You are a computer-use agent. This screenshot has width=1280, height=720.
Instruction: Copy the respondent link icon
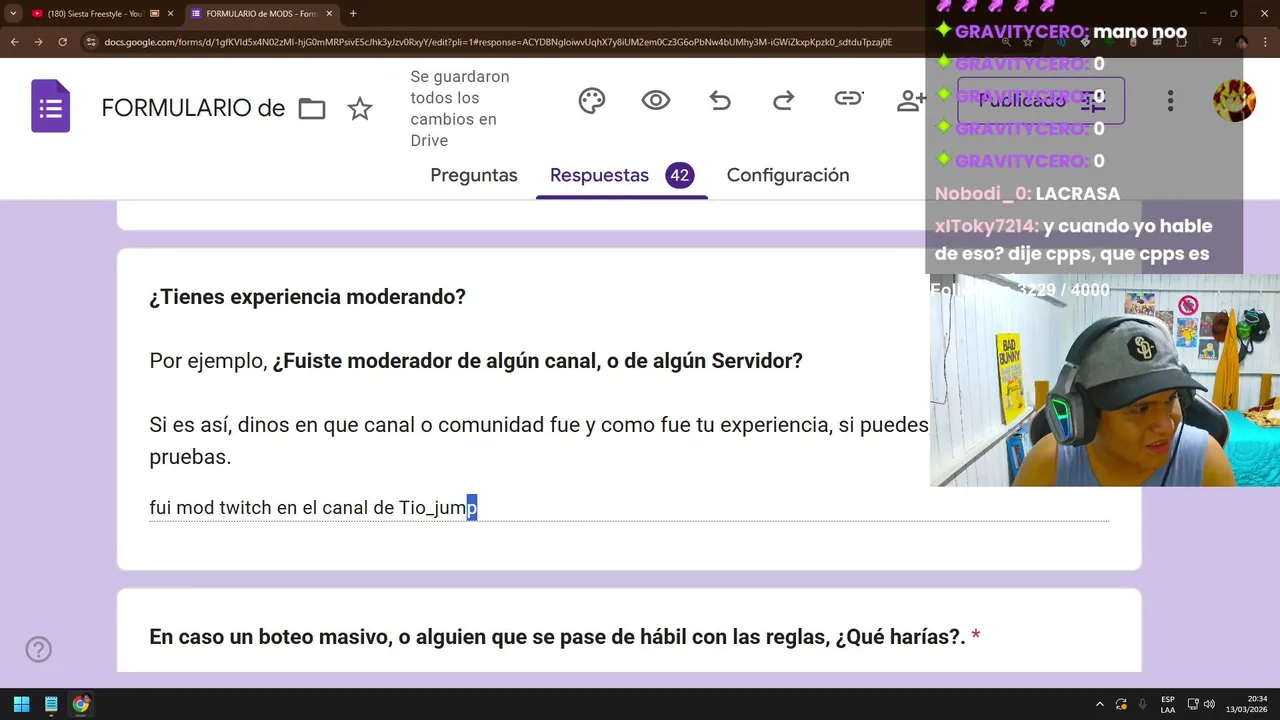(x=848, y=98)
